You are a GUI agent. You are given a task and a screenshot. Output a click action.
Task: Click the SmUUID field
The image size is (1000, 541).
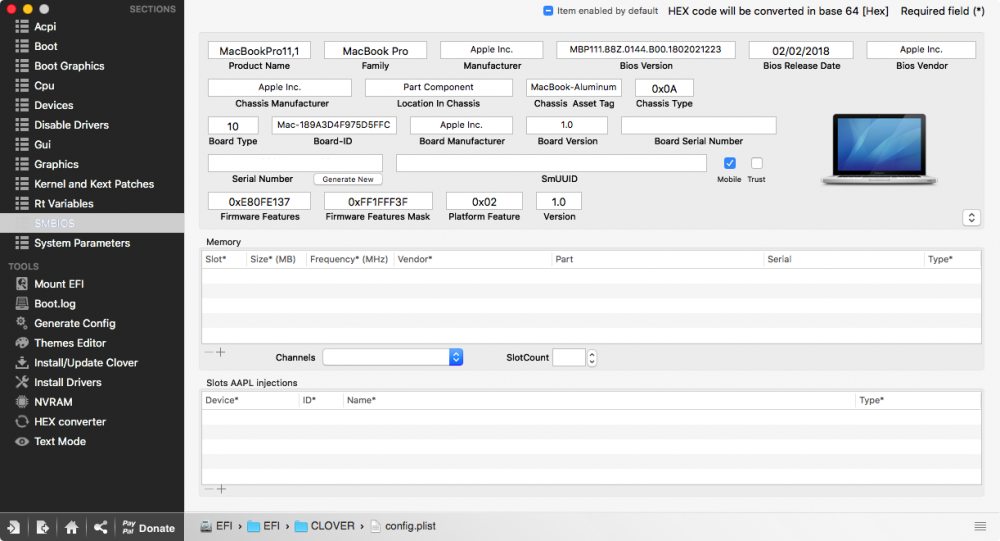coord(551,163)
